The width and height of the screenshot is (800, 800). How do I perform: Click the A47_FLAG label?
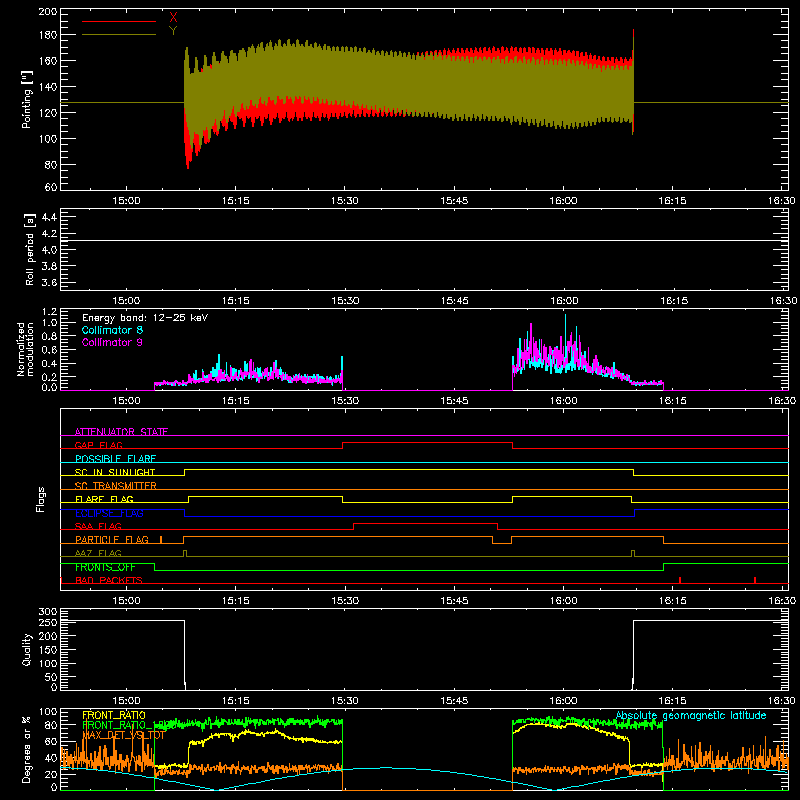point(98,553)
